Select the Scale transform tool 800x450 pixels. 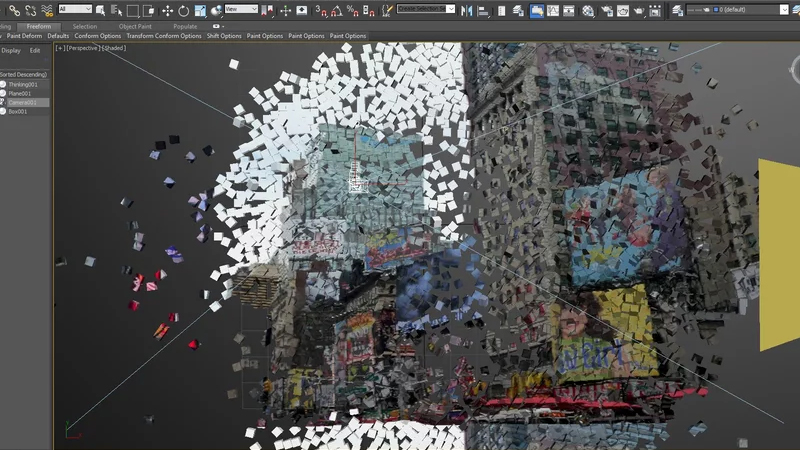[x=200, y=10]
